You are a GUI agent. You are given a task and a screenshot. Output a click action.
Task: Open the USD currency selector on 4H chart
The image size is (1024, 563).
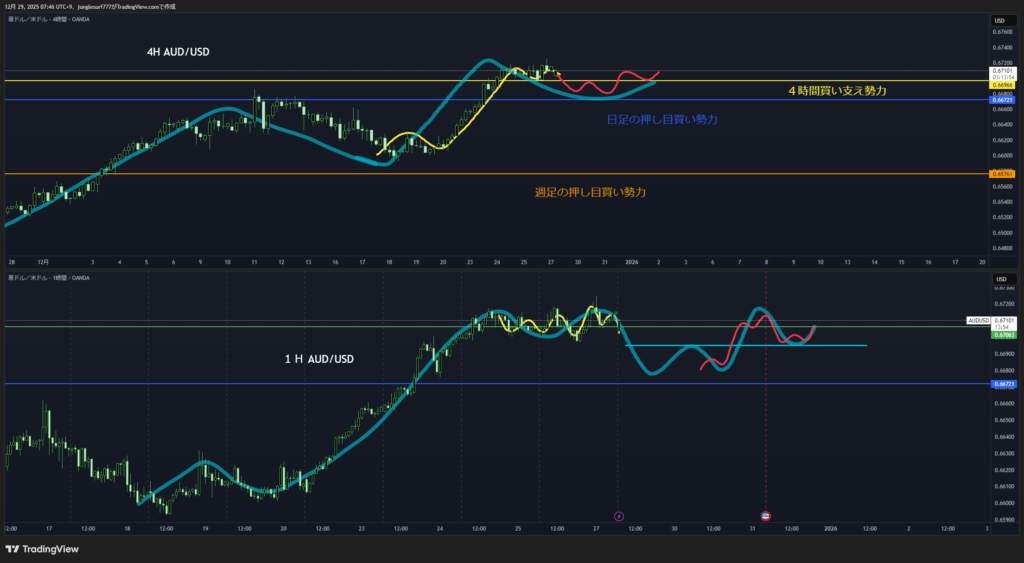tap(998, 20)
